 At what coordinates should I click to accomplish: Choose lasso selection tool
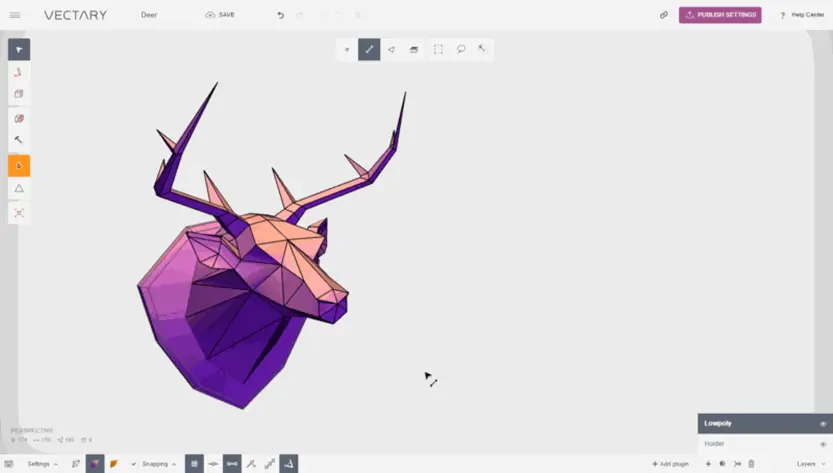click(461, 49)
